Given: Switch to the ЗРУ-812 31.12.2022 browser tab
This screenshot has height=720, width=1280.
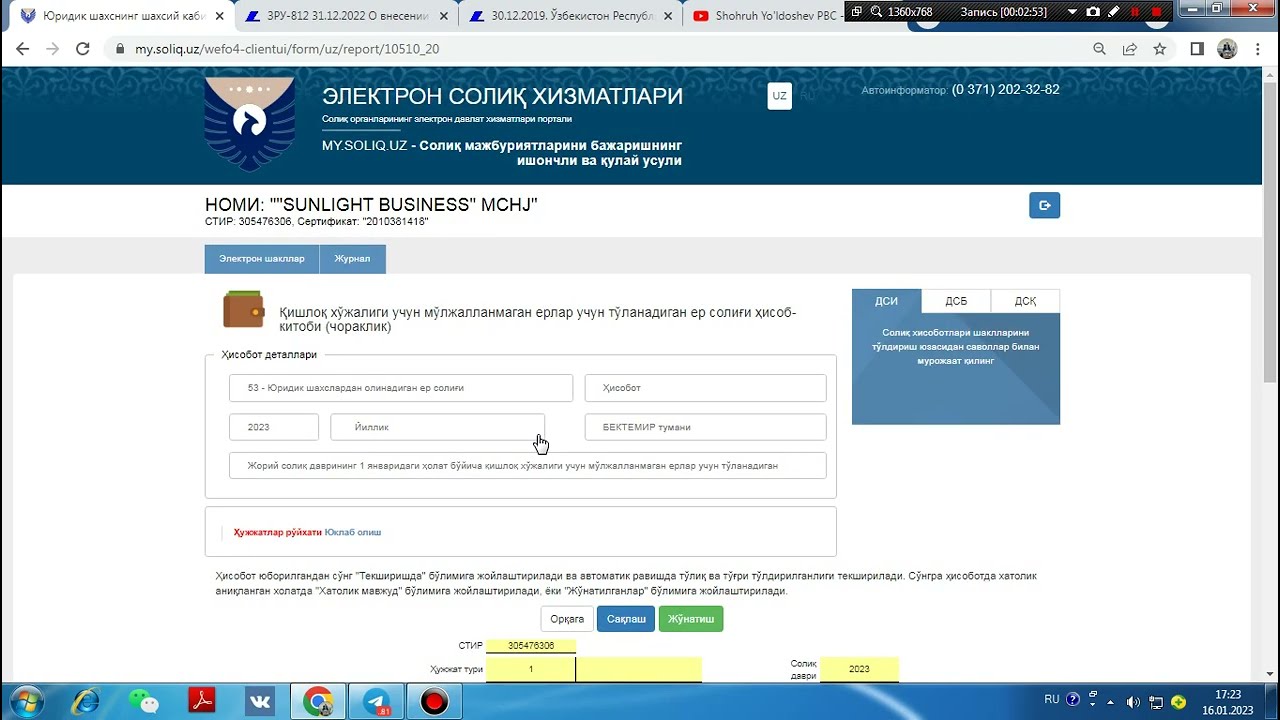Looking at the screenshot, I should click(347, 16).
